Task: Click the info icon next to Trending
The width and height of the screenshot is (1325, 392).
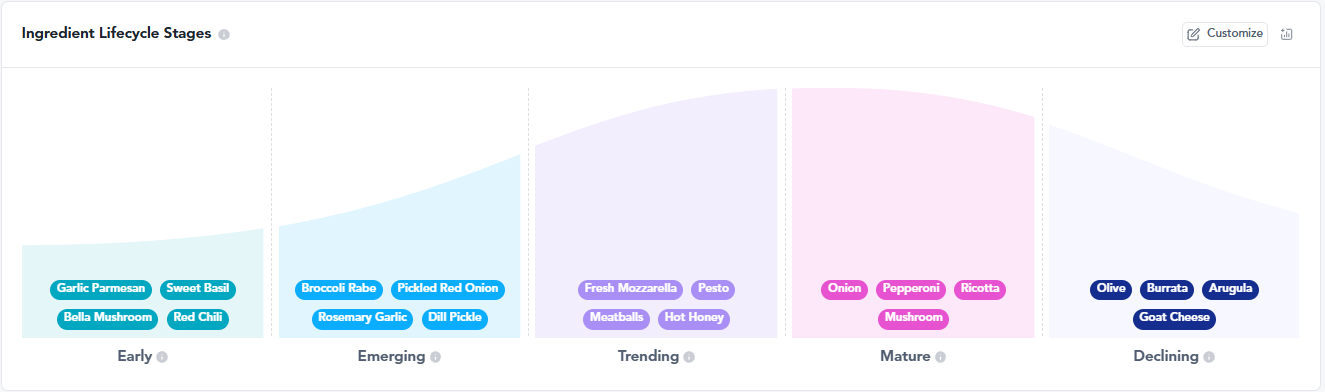Action: pos(689,357)
